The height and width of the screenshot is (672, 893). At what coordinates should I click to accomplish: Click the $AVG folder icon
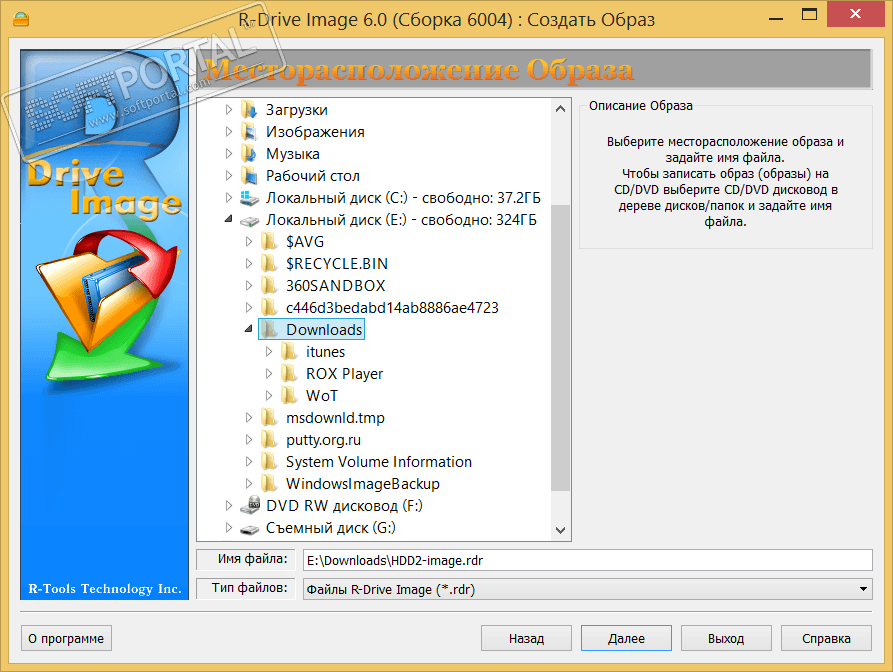click(x=269, y=241)
